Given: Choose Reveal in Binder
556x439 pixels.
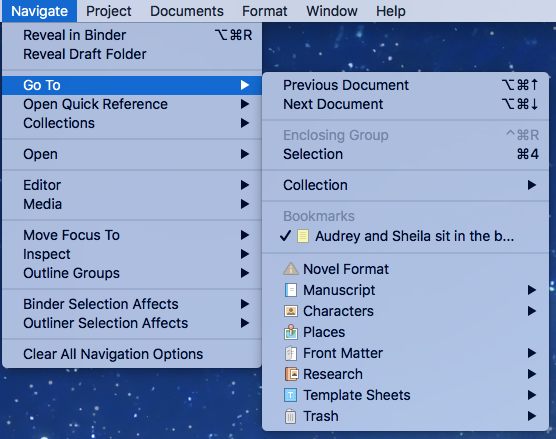Looking at the screenshot, I should [x=132, y=35].
